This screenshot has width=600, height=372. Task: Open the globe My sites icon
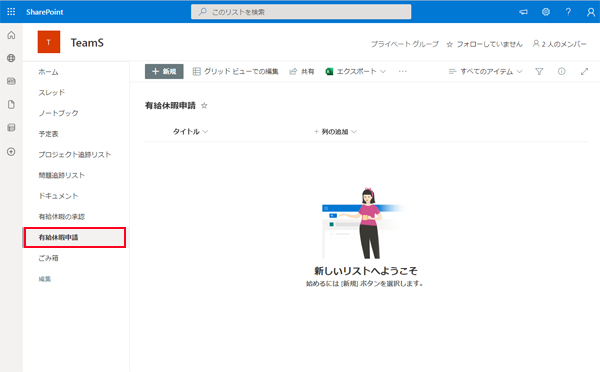coord(11,58)
